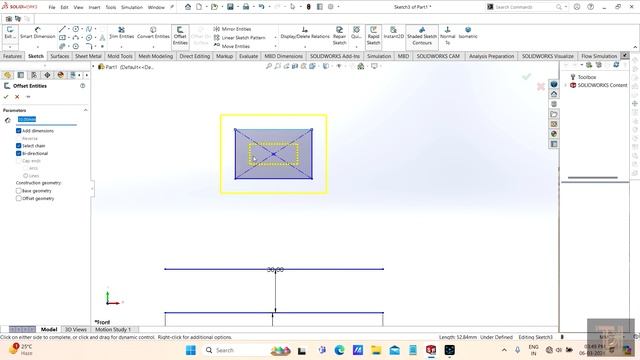Open the ConfigurationManager tab icon
This screenshot has height=360, width=640.
pyautogui.click(x=34, y=75)
